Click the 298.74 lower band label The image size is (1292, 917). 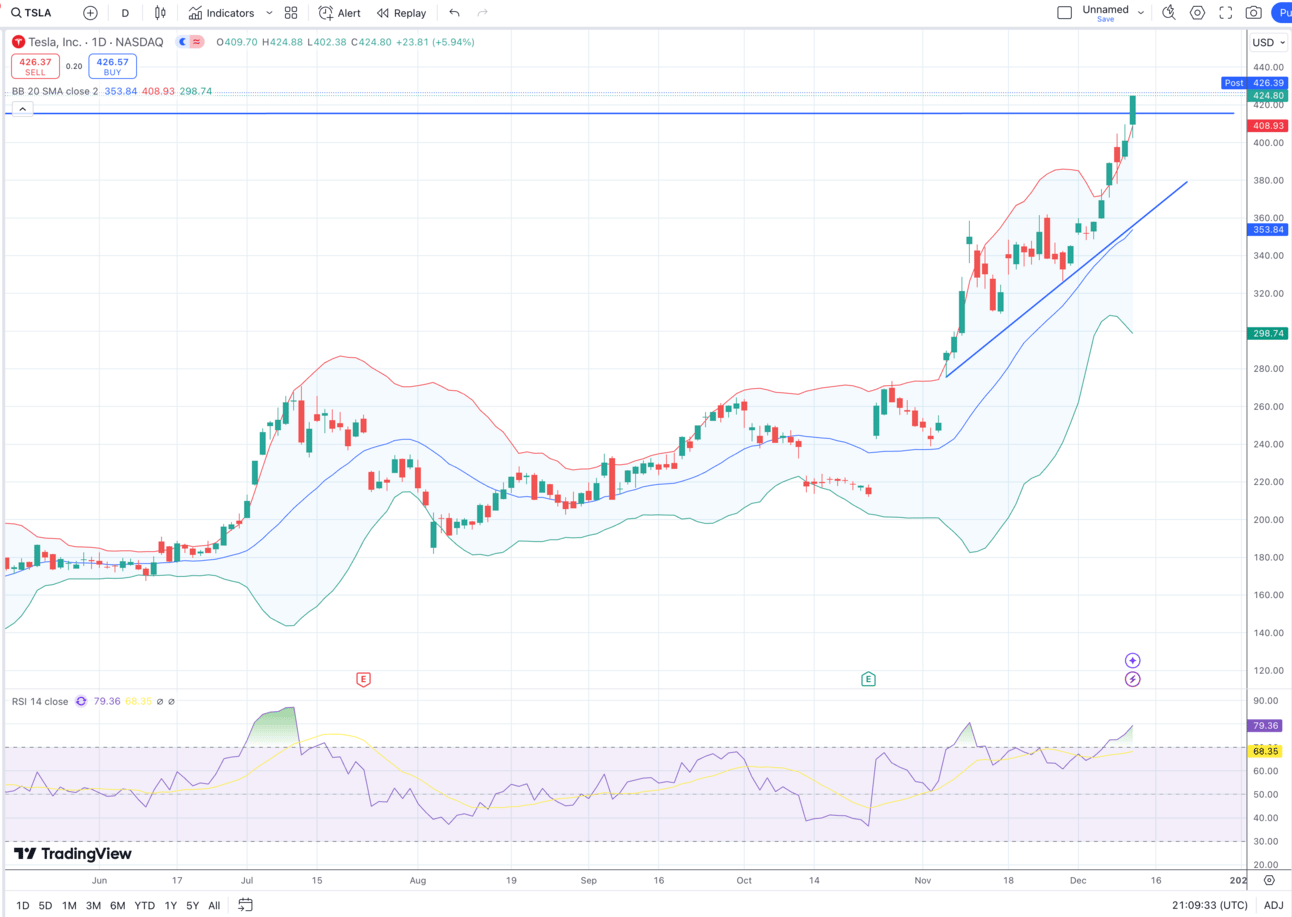pyautogui.click(x=1268, y=334)
